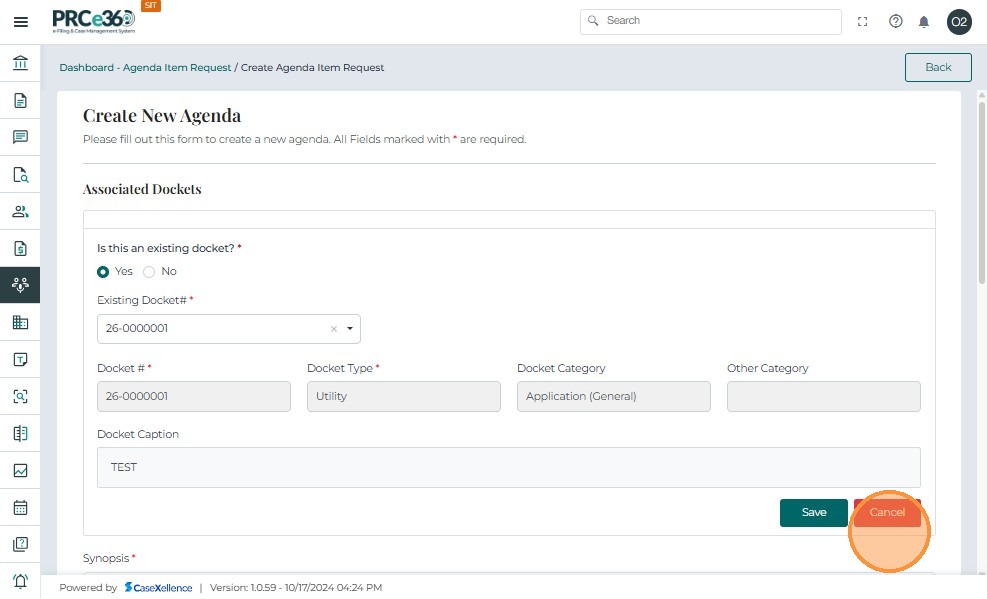Cancel the associated docket entry
The image size is (987, 599).
point(886,512)
